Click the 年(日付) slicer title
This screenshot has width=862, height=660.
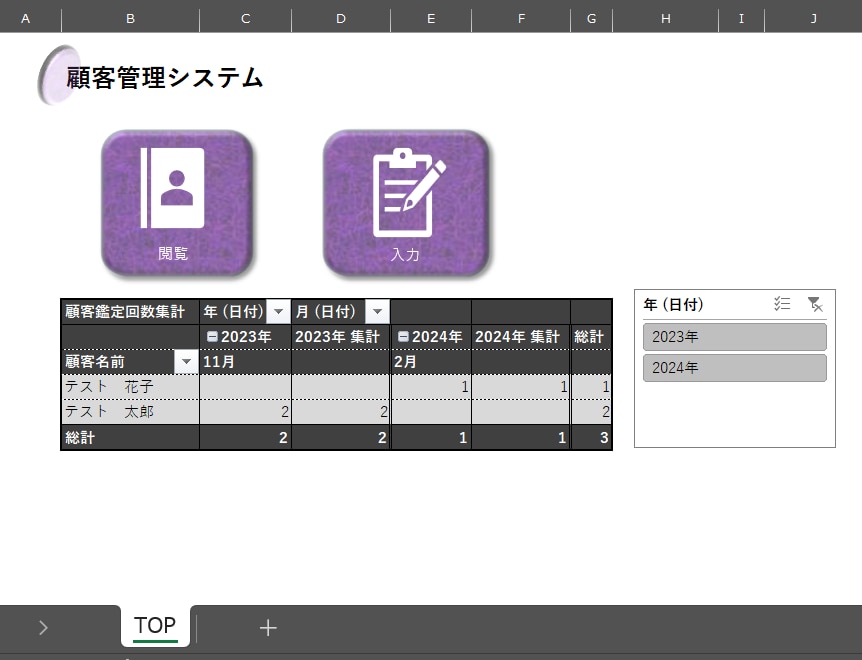click(x=673, y=304)
